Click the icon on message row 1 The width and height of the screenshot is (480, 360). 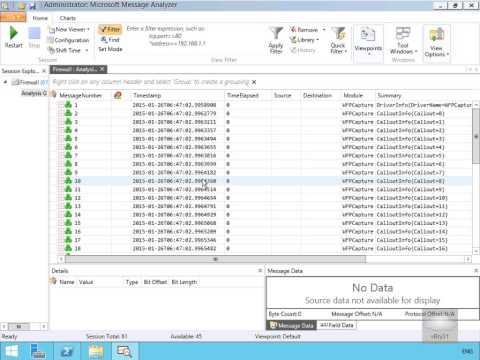tap(68, 105)
